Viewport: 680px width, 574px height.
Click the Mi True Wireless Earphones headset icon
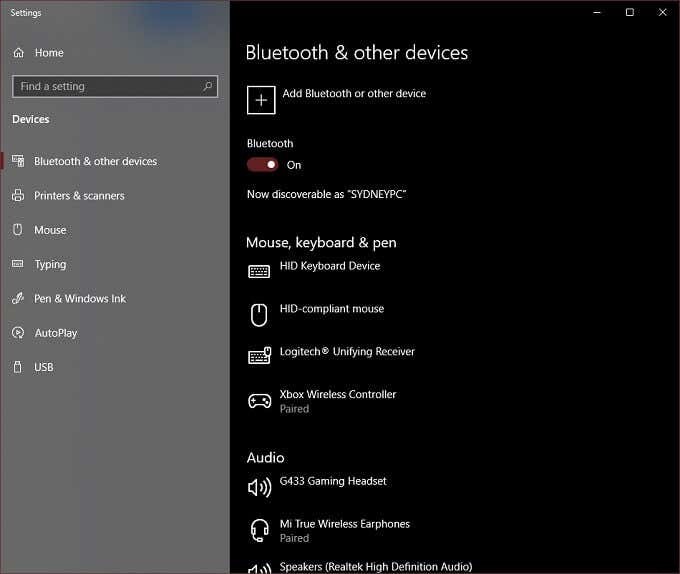259,530
